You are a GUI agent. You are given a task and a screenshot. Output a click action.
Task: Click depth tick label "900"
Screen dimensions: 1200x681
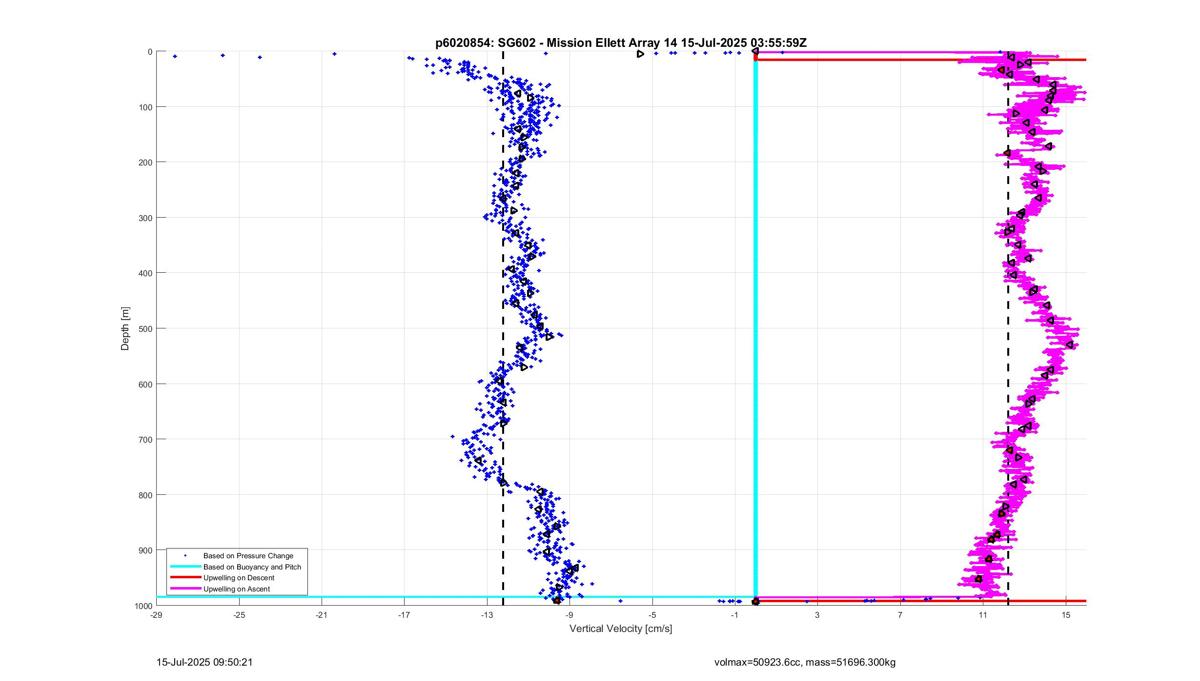[145, 550]
